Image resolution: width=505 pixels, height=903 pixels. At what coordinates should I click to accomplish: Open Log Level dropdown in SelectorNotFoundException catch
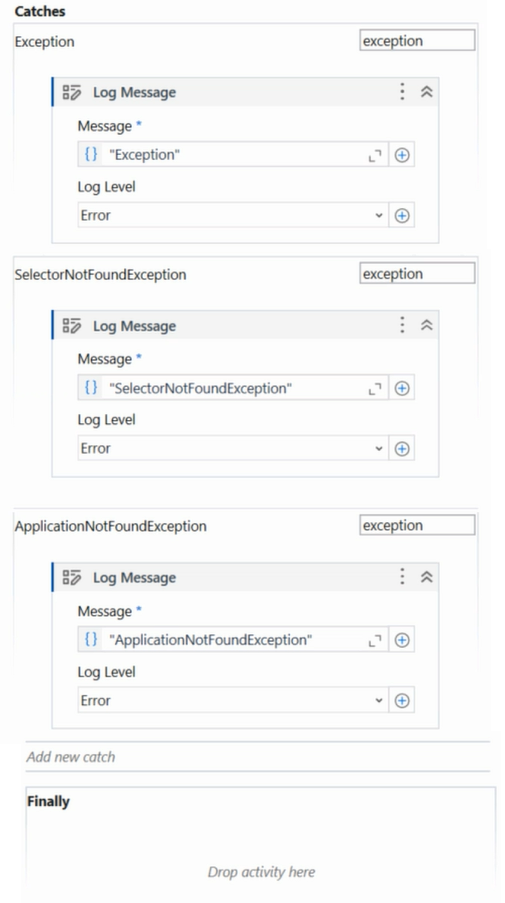[x=233, y=448]
